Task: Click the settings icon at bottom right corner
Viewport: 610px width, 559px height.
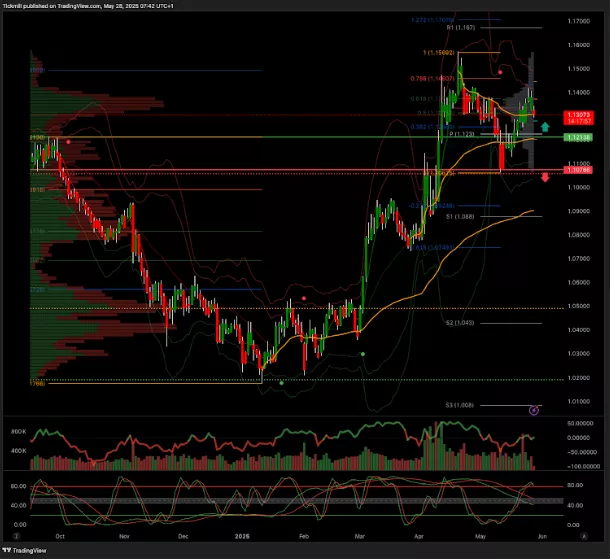Action: click(x=585, y=536)
